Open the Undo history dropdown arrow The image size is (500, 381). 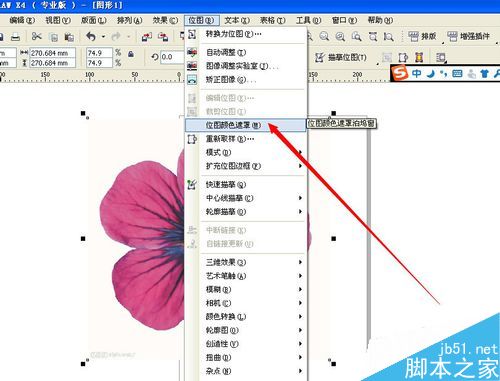tap(103, 37)
